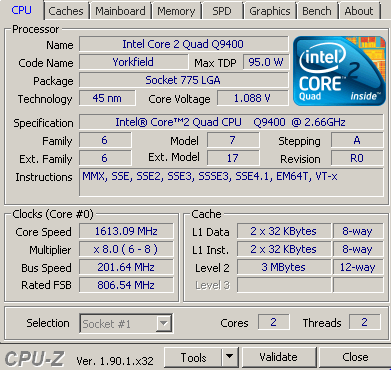Click the Rated FSB value 806.54 MHz
Screen dimensions: 391x370
click(x=126, y=285)
